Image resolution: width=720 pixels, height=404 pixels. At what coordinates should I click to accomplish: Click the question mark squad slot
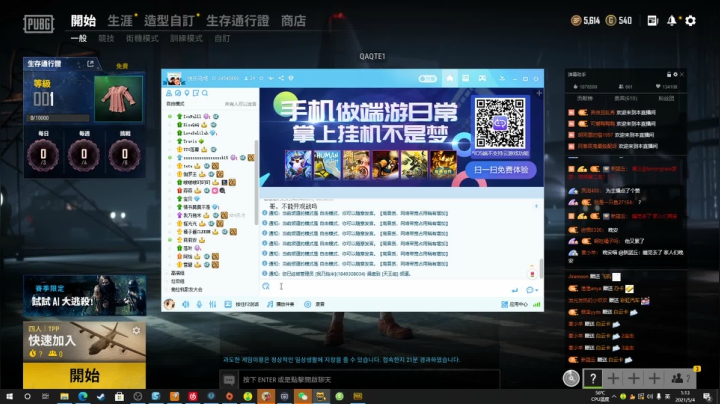coord(593,378)
